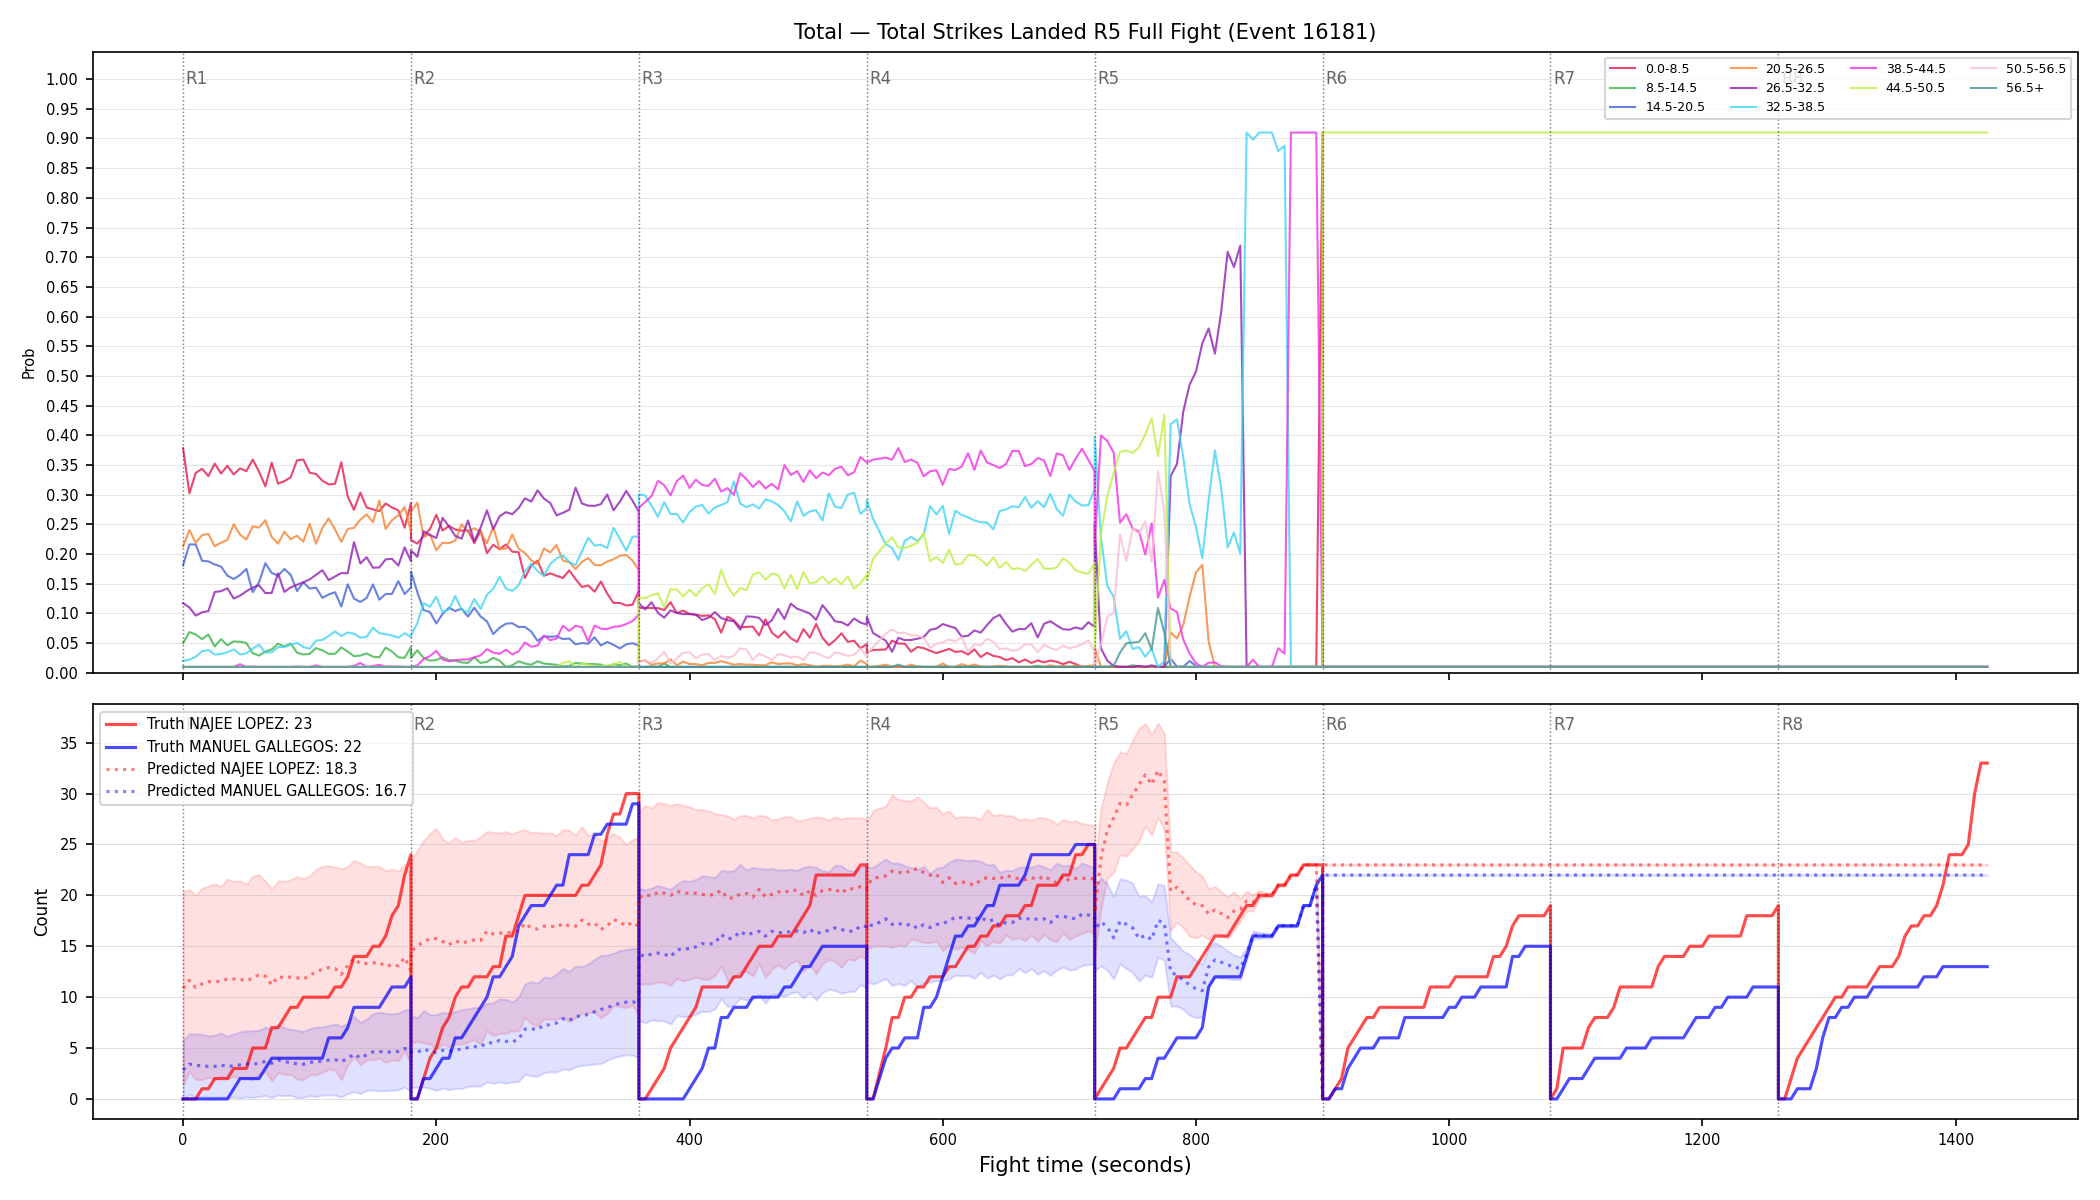Click the orange line swatch beside 20.5-26.5
This screenshot has width=2100, height=1200.
(x=1743, y=69)
